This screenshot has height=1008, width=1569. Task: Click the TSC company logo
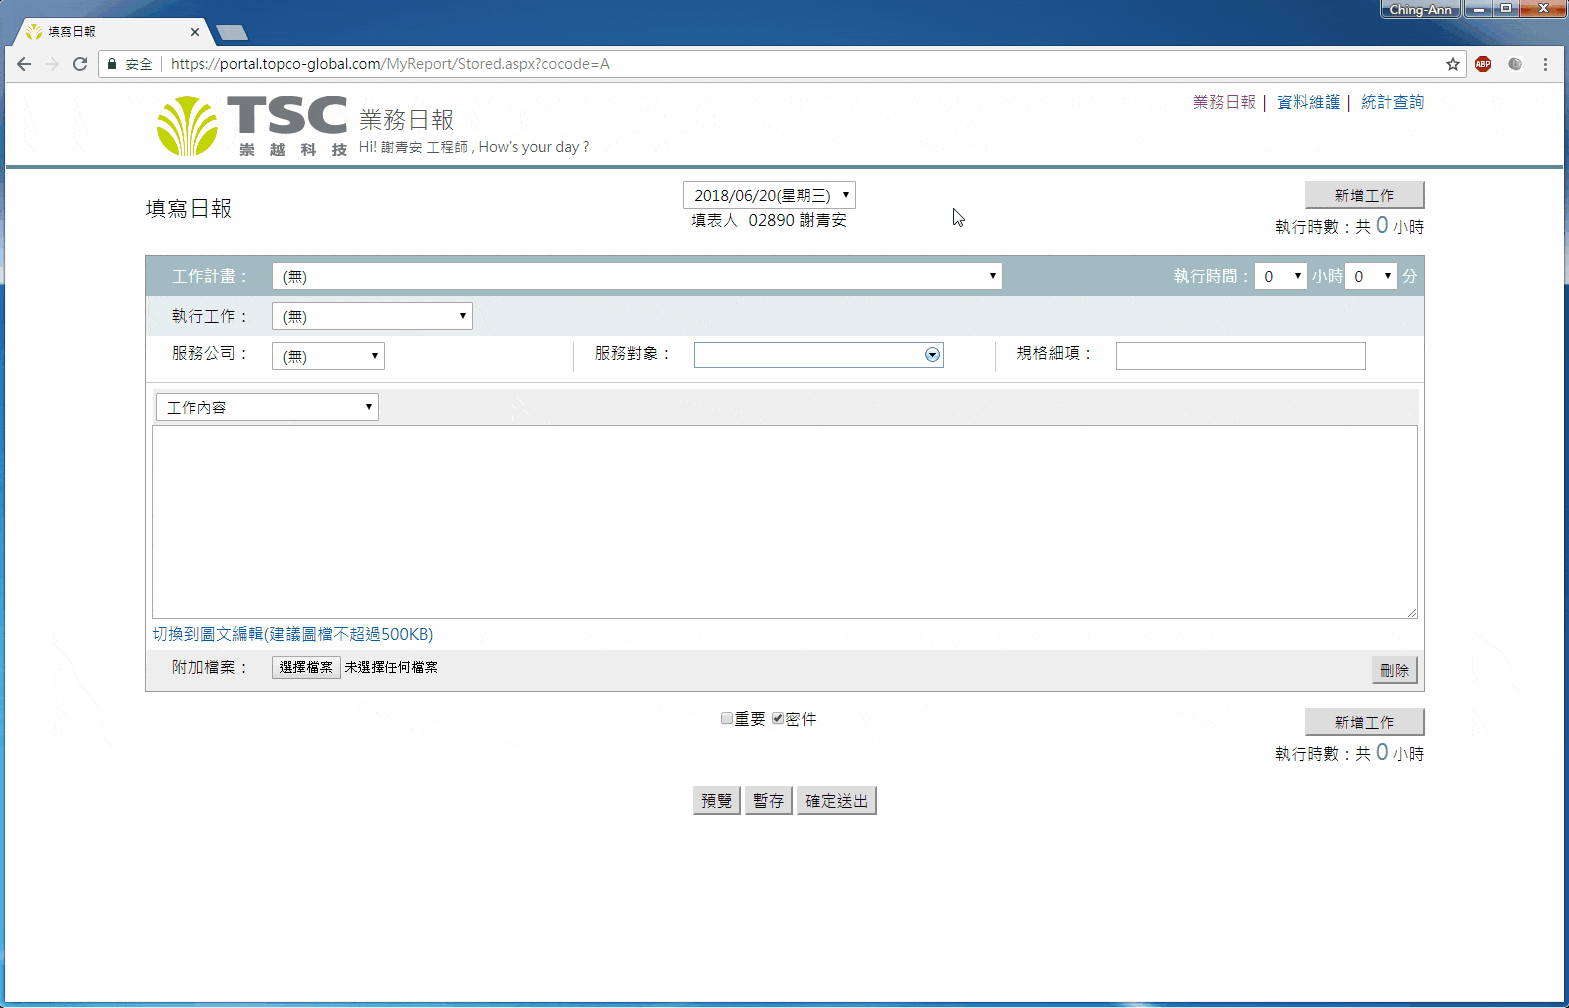click(252, 126)
